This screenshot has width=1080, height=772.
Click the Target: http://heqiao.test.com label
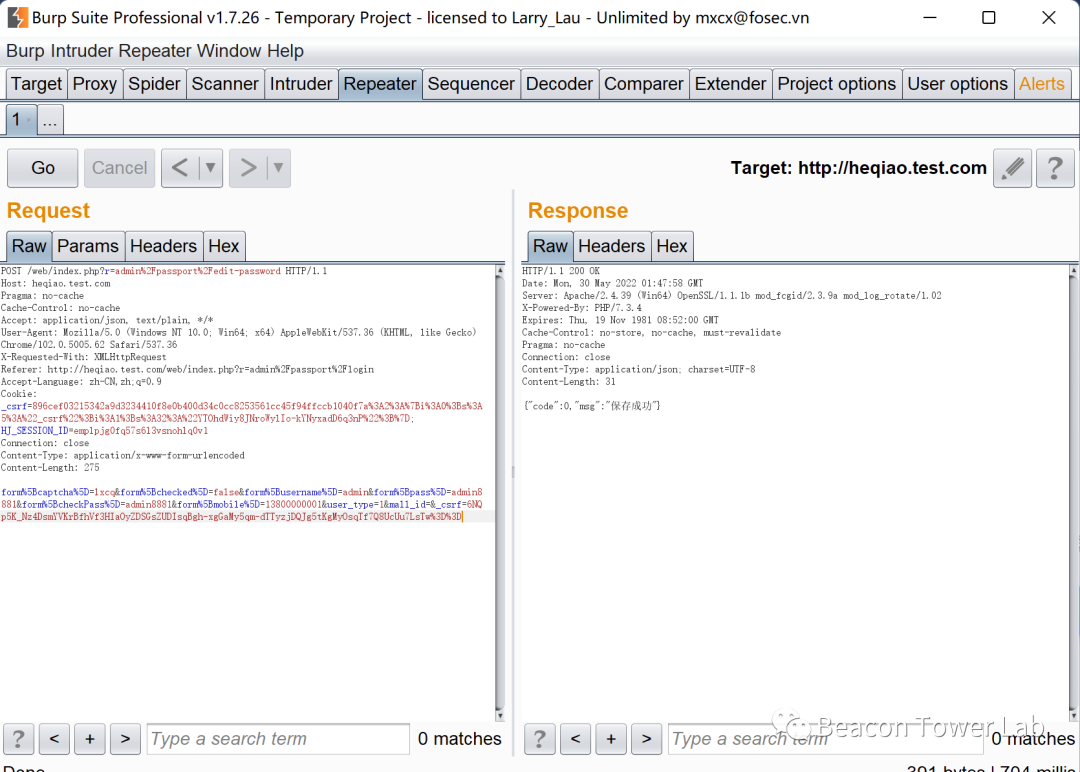point(858,168)
